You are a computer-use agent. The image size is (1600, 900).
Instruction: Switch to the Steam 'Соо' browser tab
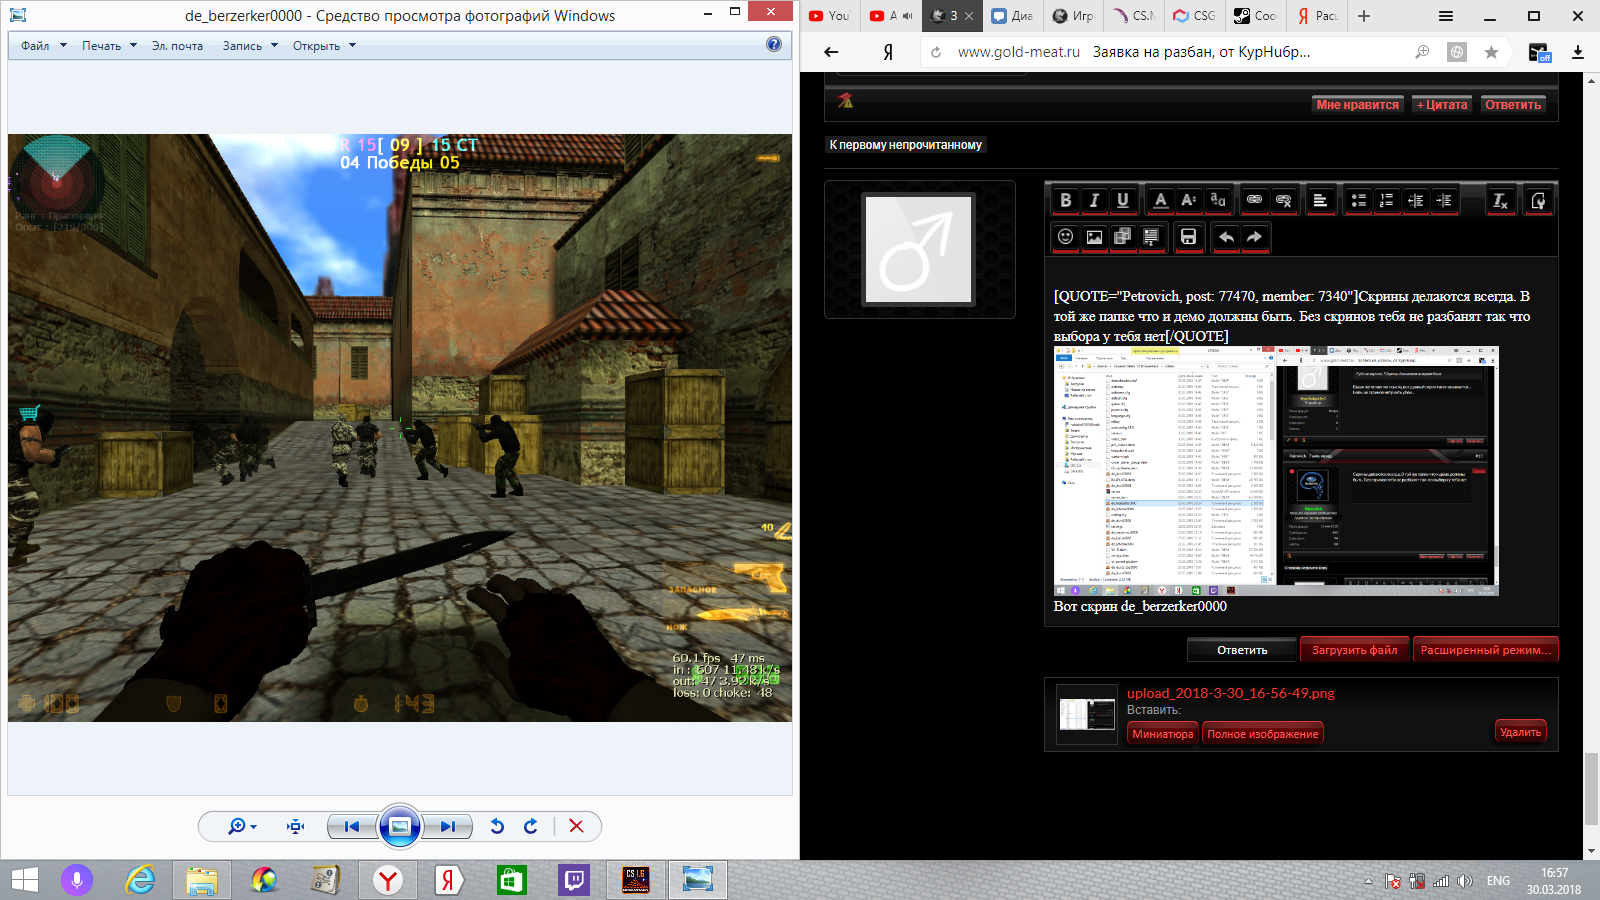coord(1256,16)
